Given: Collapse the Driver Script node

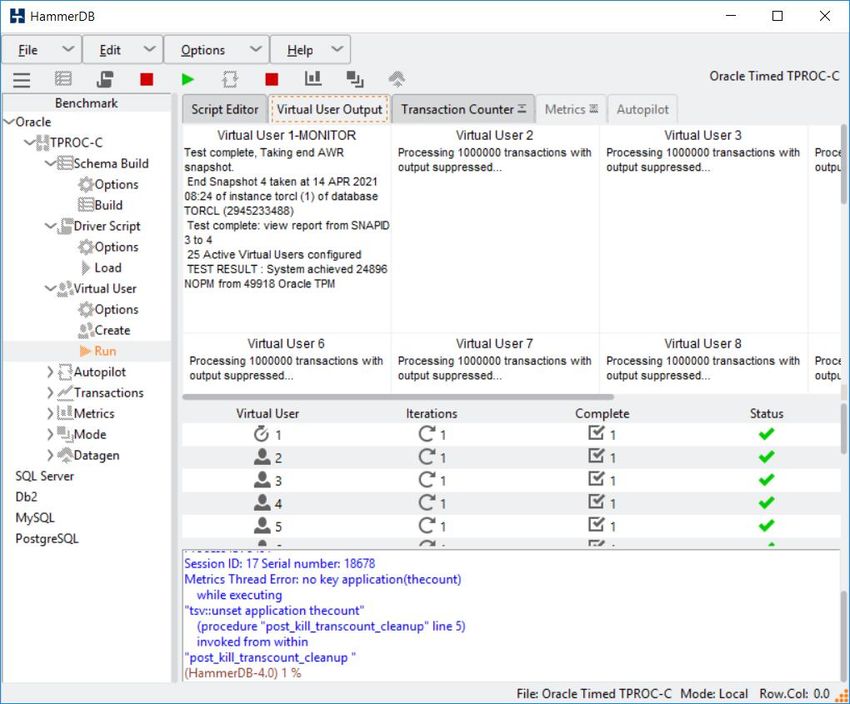Looking at the screenshot, I should (x=50, y=226).
